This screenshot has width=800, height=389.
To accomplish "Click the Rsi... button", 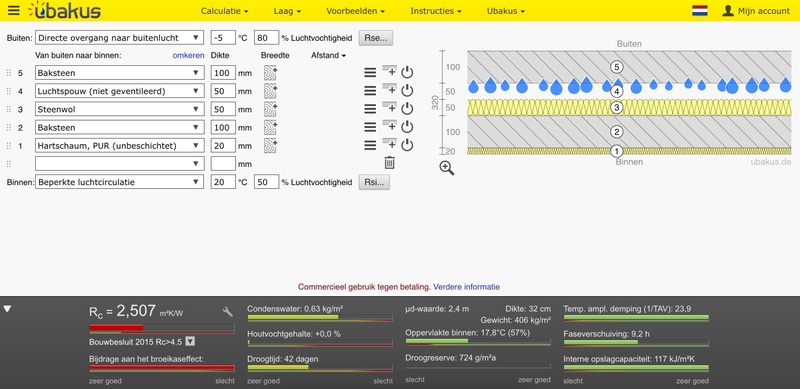I will [374, 182].
